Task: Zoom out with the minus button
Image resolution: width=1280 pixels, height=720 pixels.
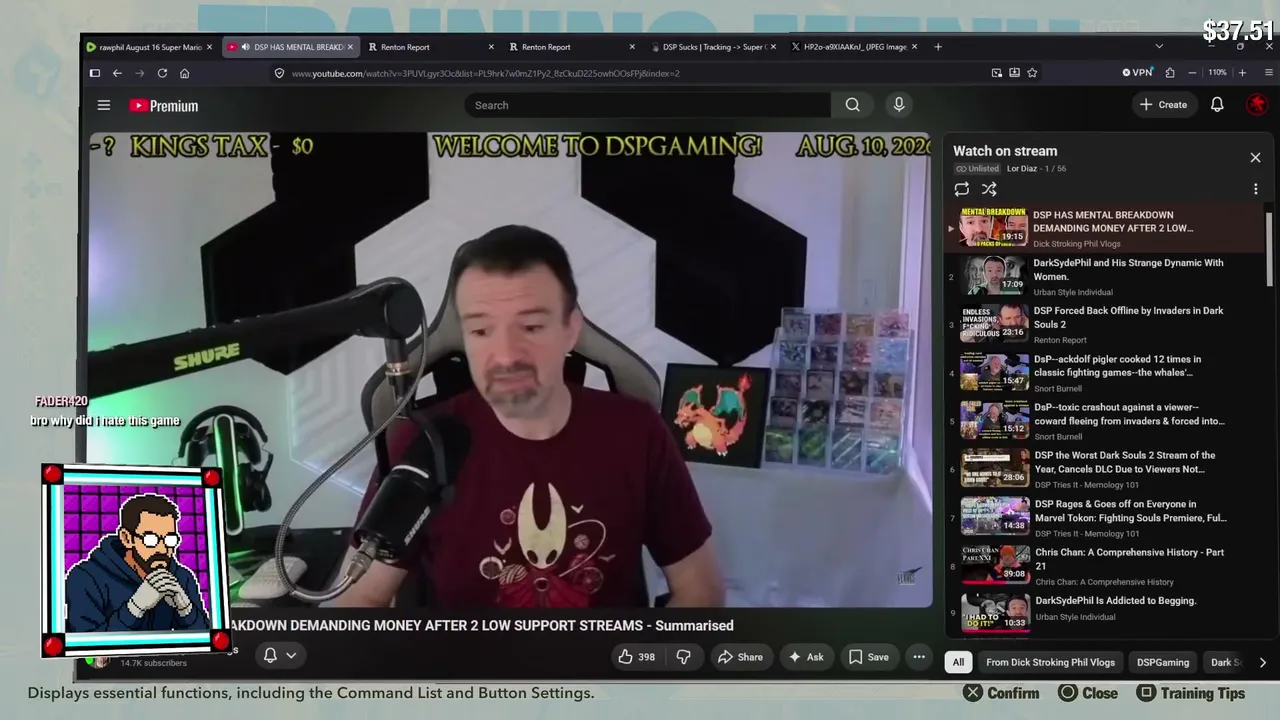Action: [x=1192, y=73]
